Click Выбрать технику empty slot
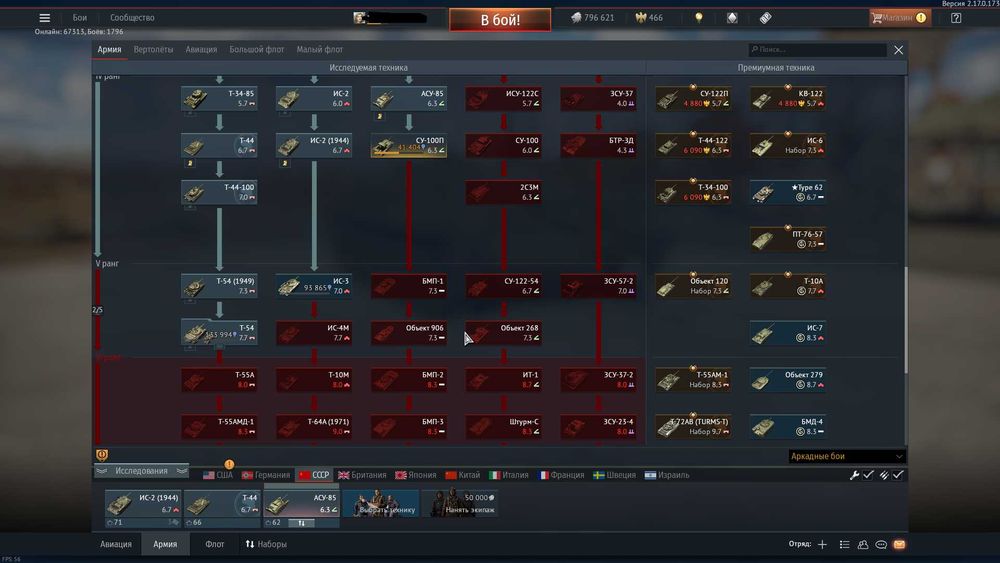The image size is (1000, 563). pyautogui.click(x=381, y=504)
